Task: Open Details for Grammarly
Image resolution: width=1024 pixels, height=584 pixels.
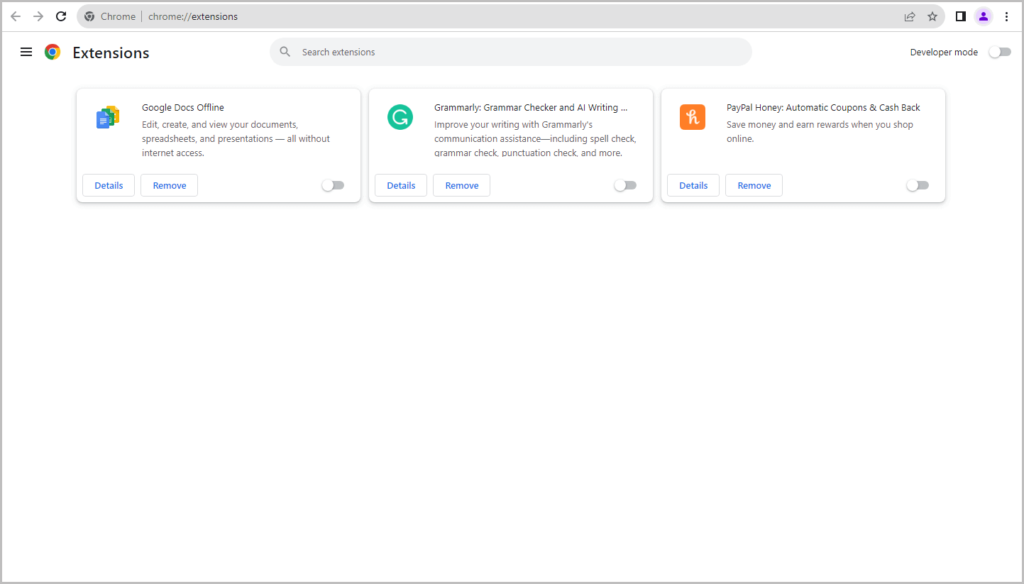Action: click(401, 186)
